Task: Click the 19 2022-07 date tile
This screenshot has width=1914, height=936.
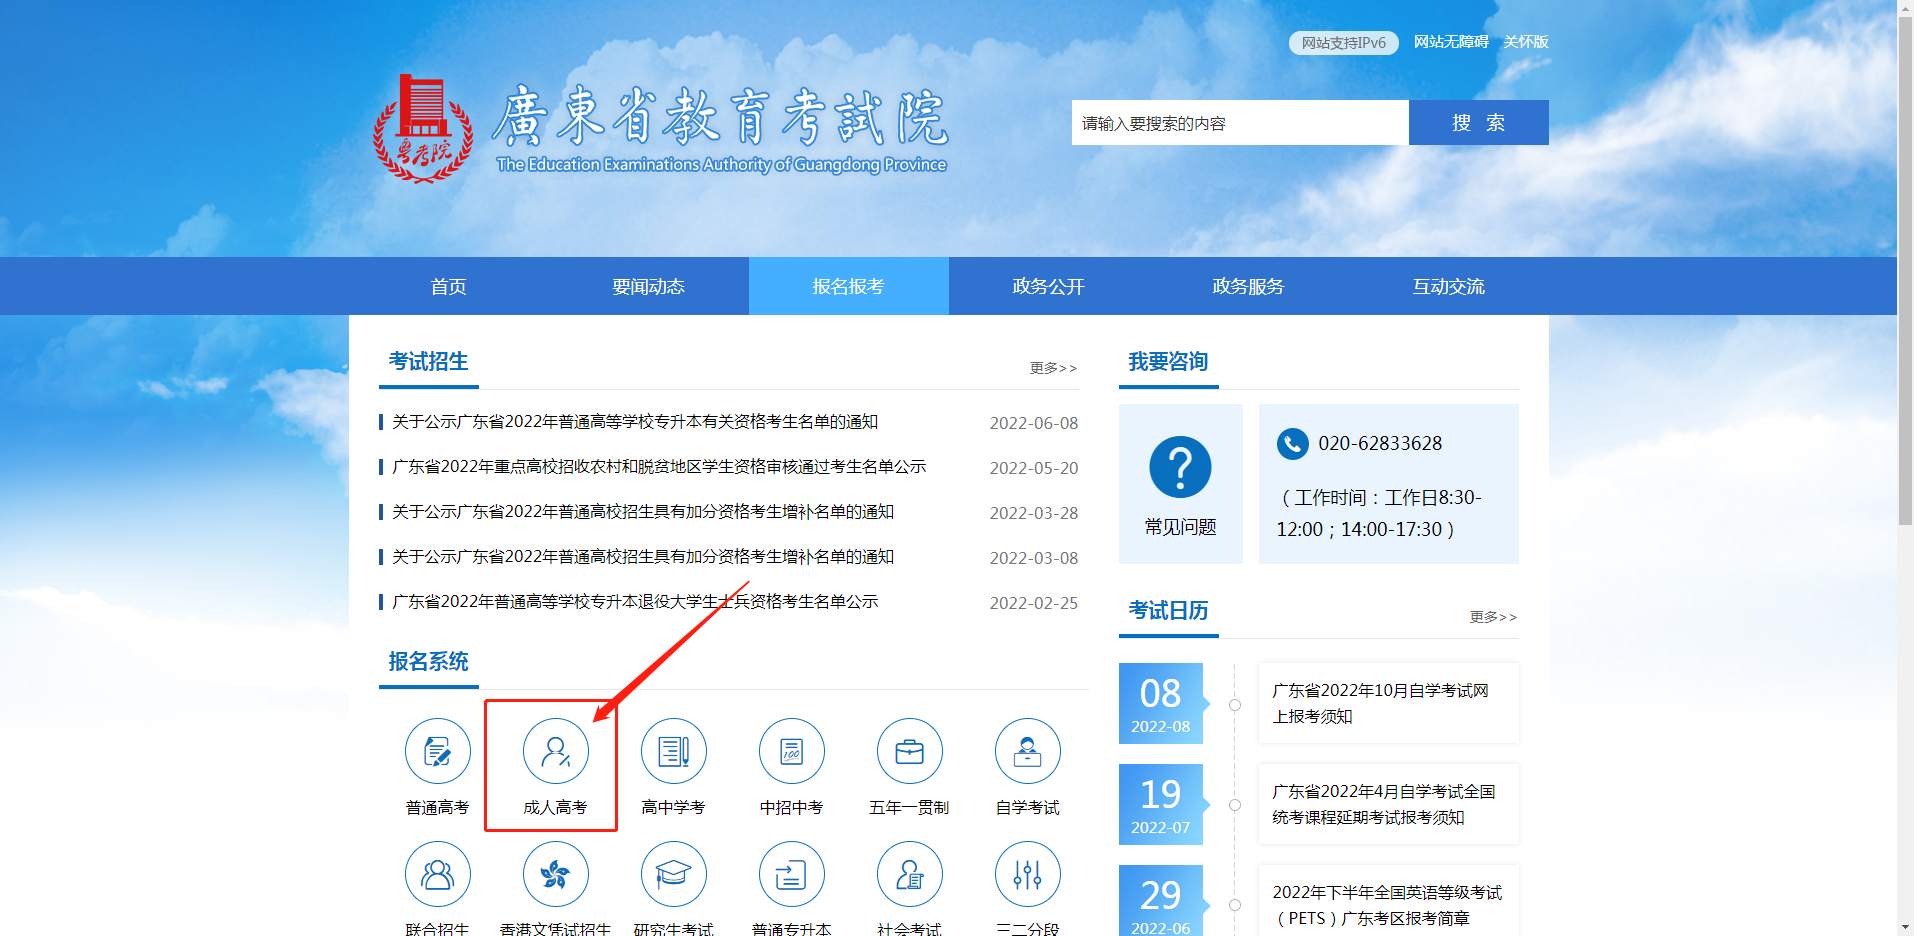Action: [1160, 804]
